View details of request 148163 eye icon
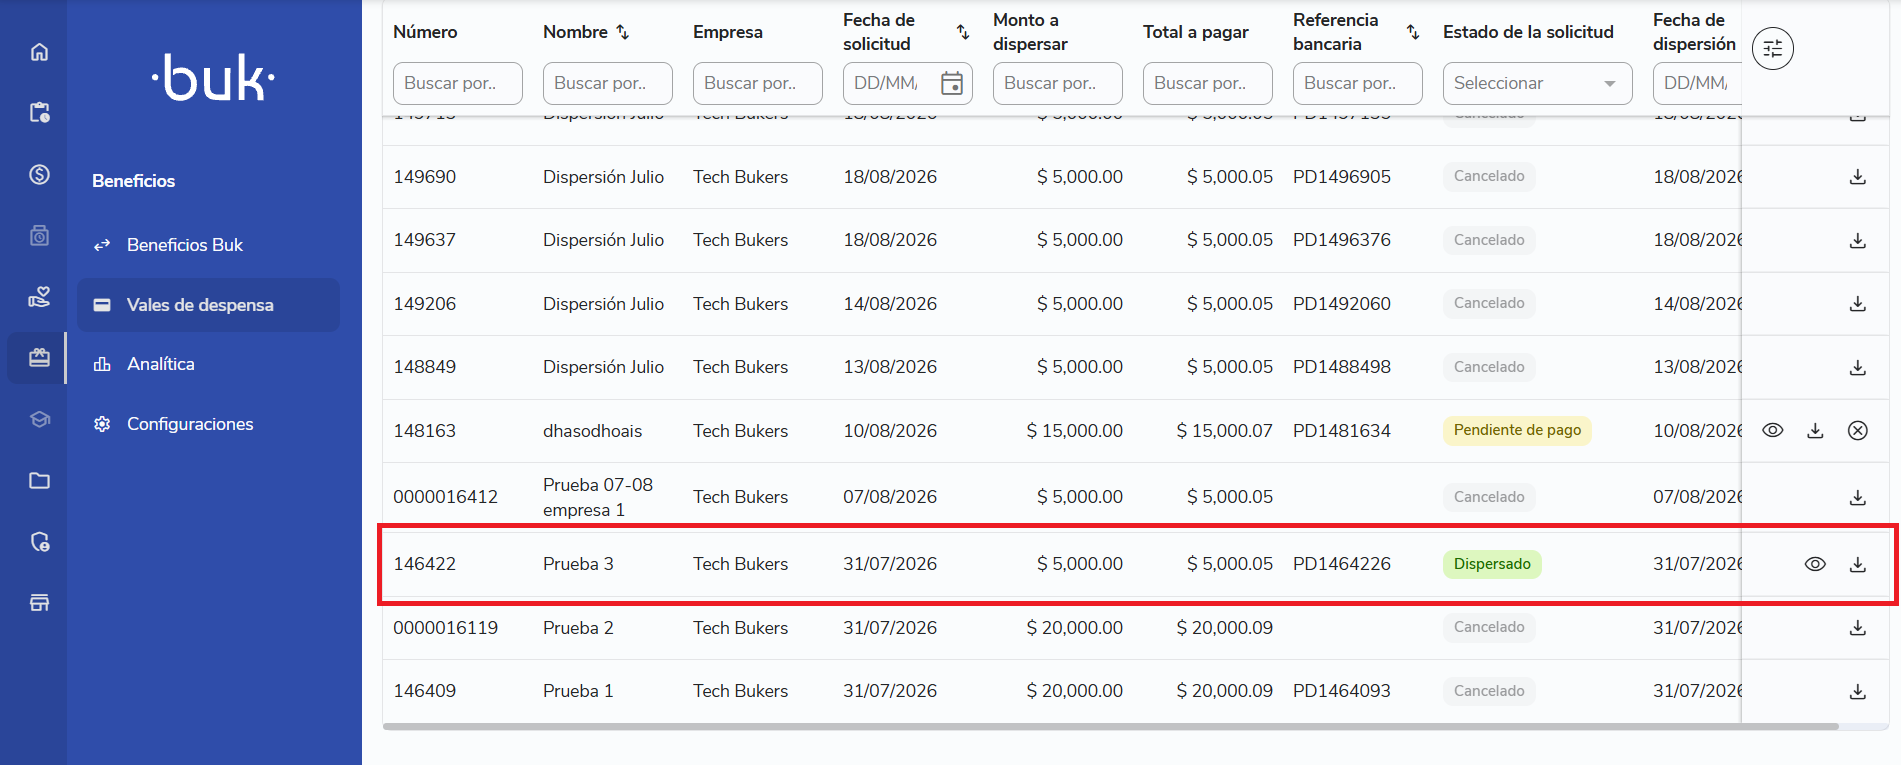The height and width of the screenshot is (765, 1901). click(x=1773, y=430)
